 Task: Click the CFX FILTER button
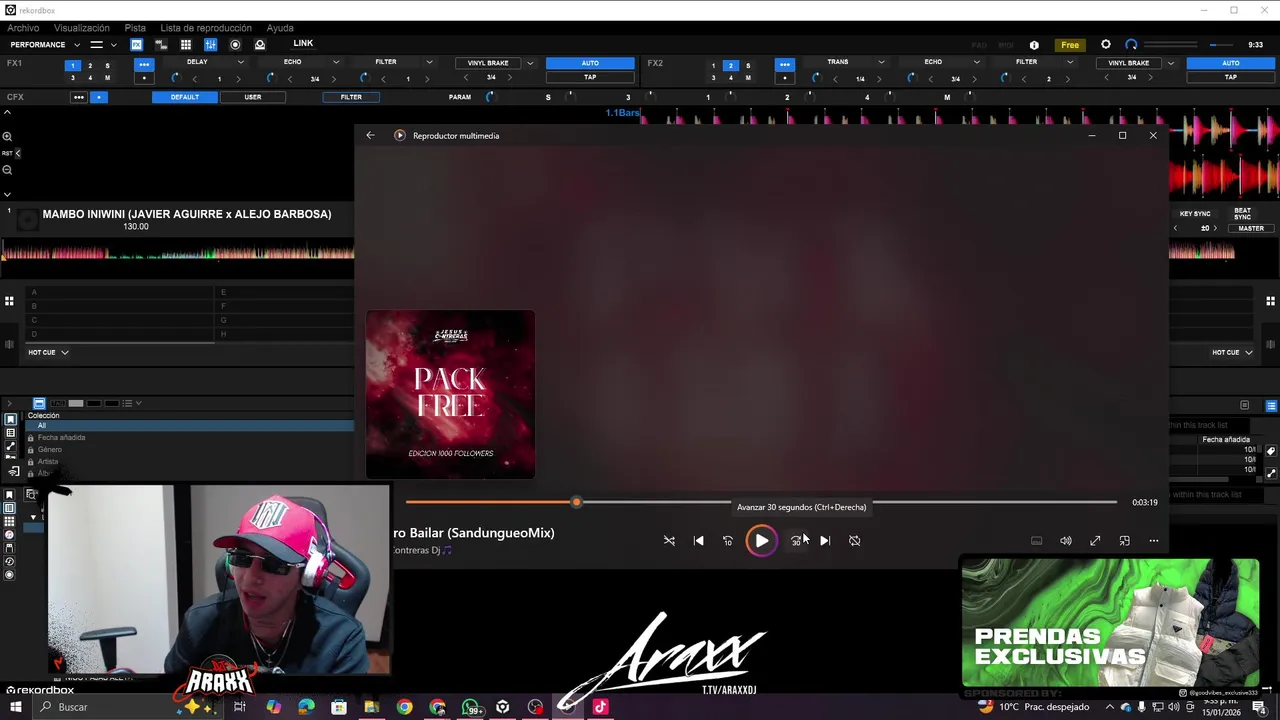point(351,97)
